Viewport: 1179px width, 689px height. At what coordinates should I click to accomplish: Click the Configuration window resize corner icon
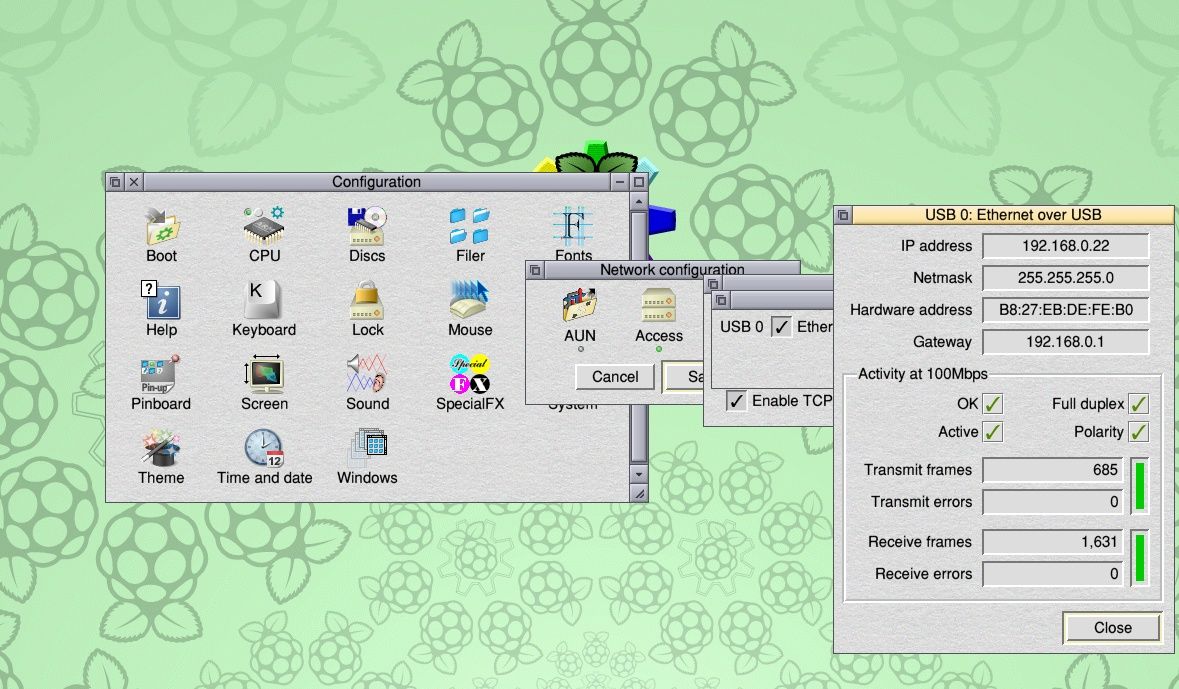tap(638, 493)
